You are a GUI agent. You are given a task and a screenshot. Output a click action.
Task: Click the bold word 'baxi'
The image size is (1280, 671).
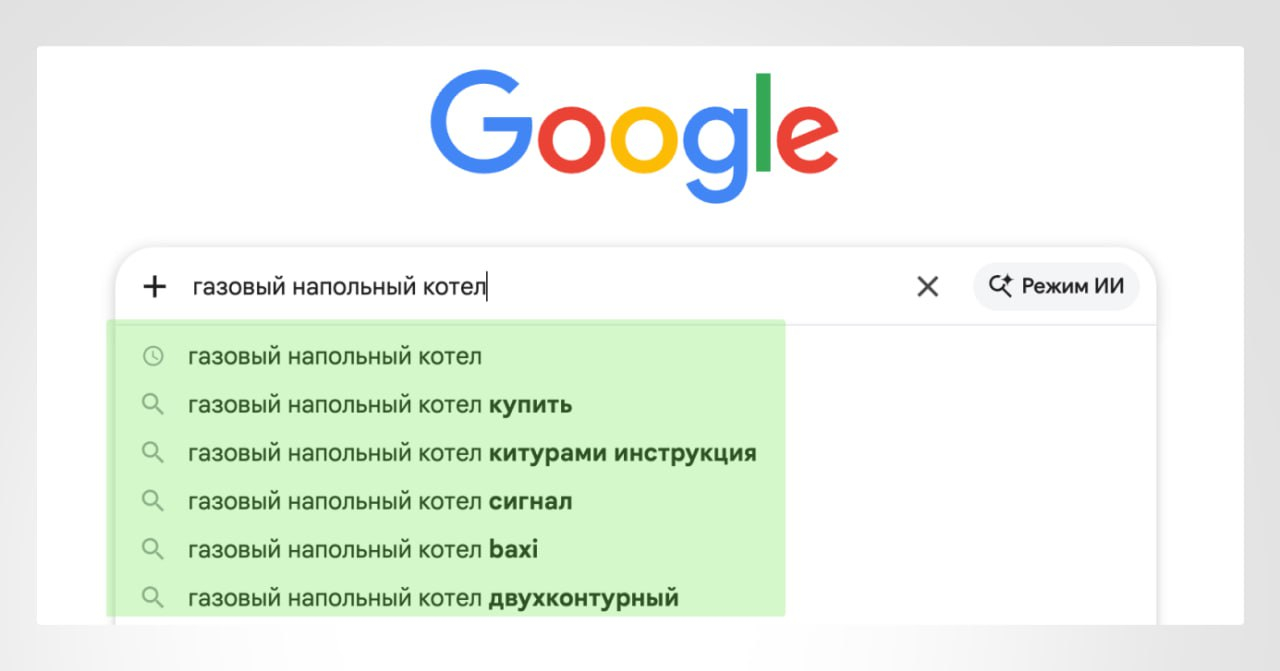[x=513, y=549]
